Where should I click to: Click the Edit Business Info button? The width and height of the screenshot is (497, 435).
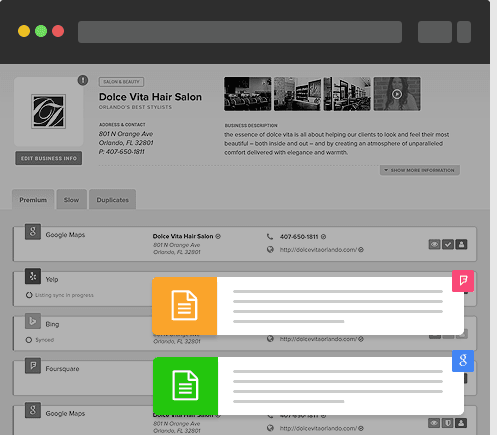coord(49,158)
